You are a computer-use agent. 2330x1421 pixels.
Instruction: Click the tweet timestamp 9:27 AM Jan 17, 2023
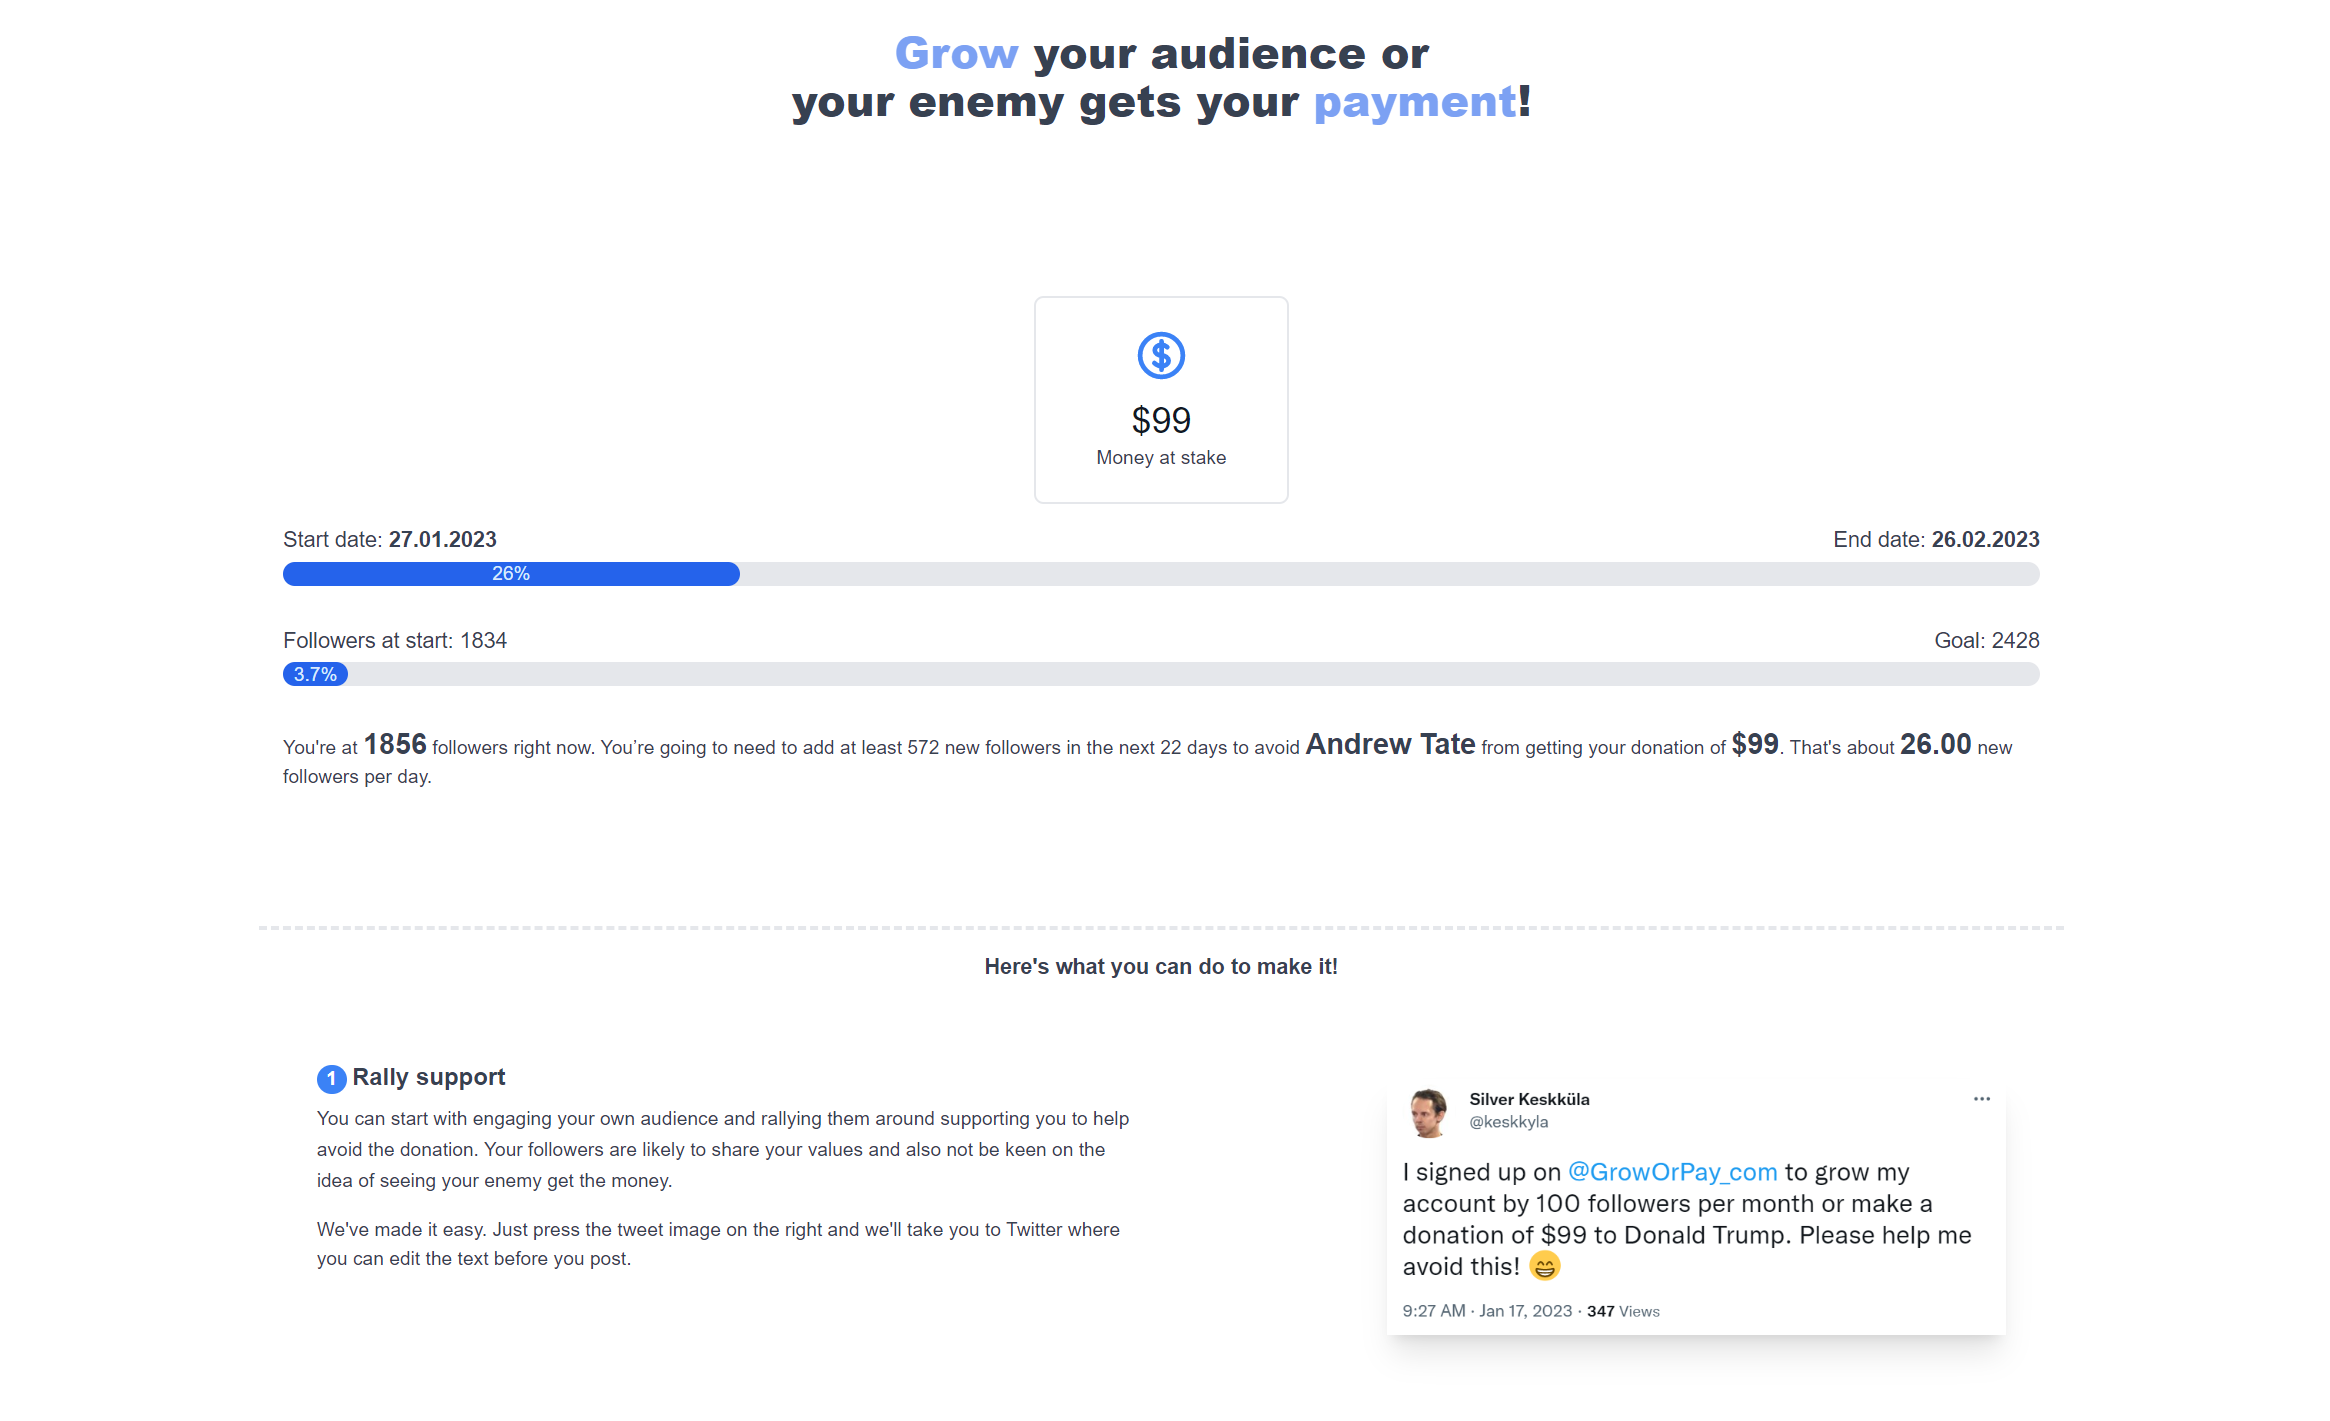tap(1486, 1311)
